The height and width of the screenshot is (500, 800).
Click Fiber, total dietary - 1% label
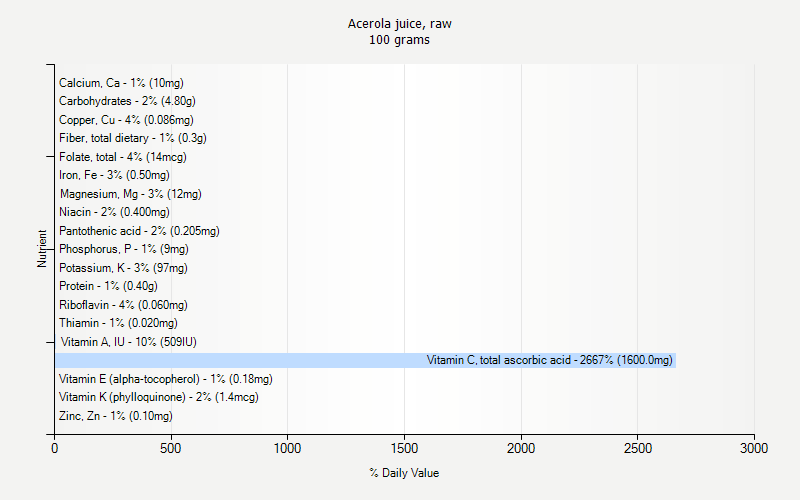pyautogui.click(x=133, y=138)
